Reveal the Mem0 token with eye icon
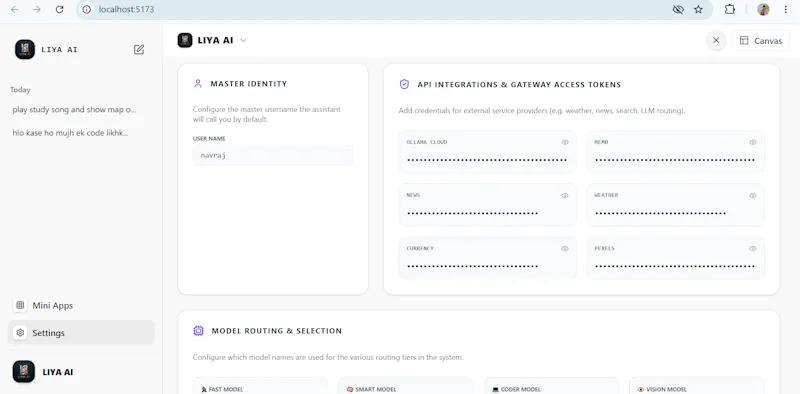 point(753,142)
